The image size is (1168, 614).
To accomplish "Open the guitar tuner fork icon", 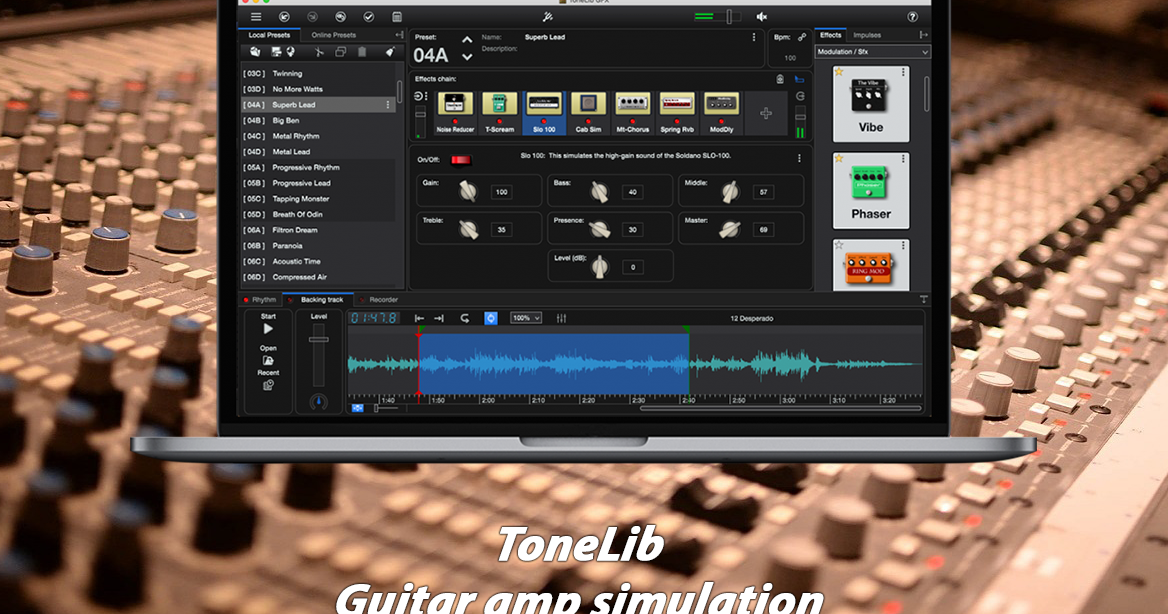I will coord(548,16).
